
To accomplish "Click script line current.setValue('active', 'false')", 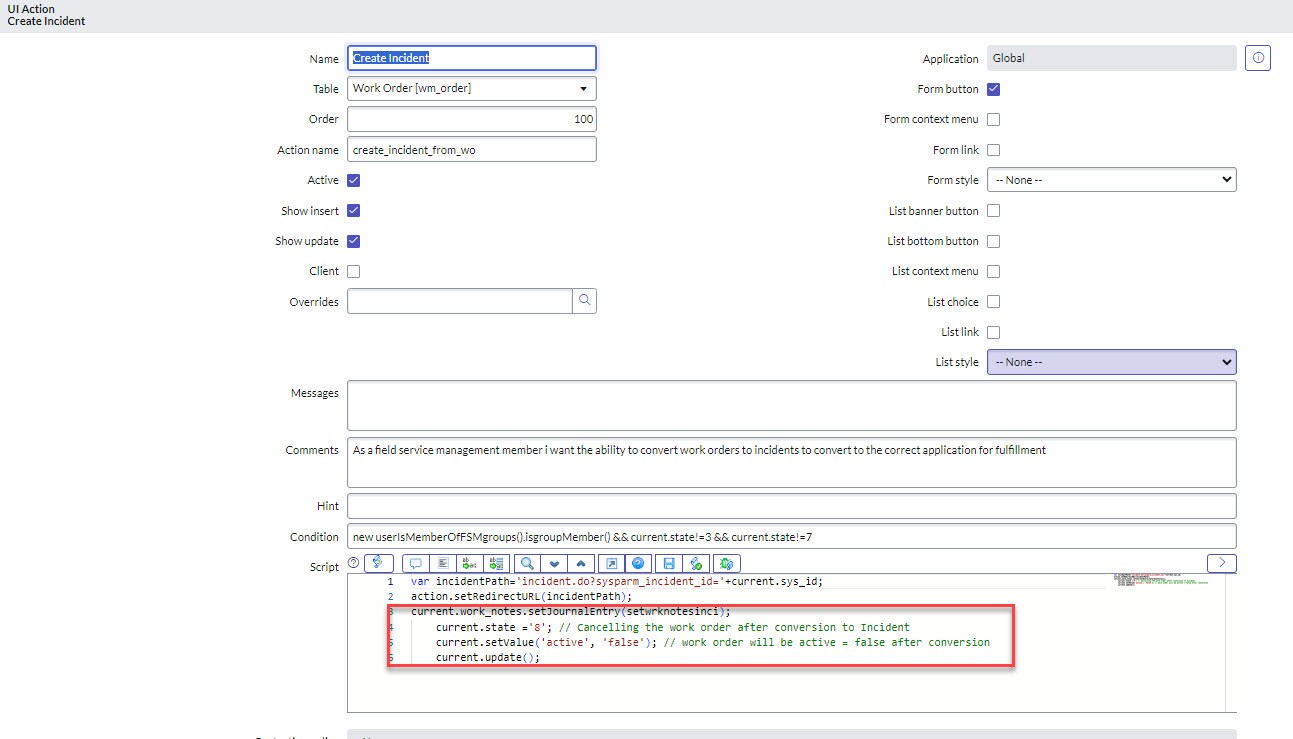I will click(713, 642).
